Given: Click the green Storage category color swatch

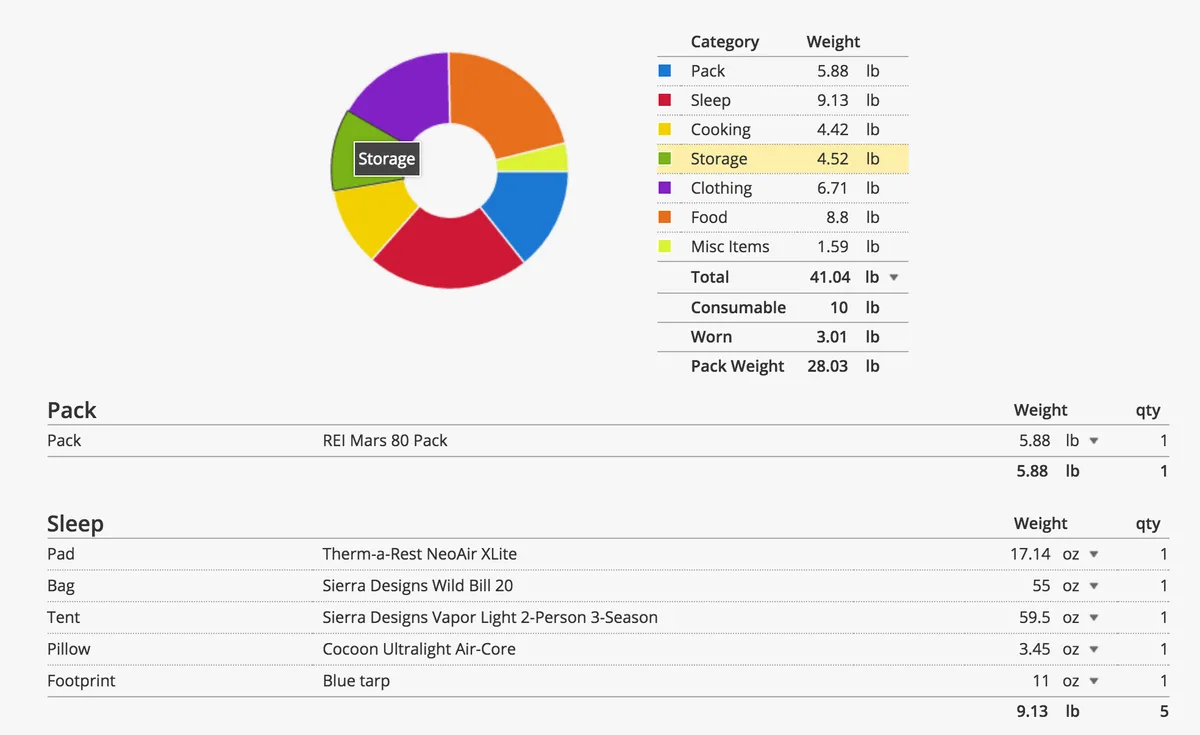Looking at the screenshot, I should [x=667, y=158].
